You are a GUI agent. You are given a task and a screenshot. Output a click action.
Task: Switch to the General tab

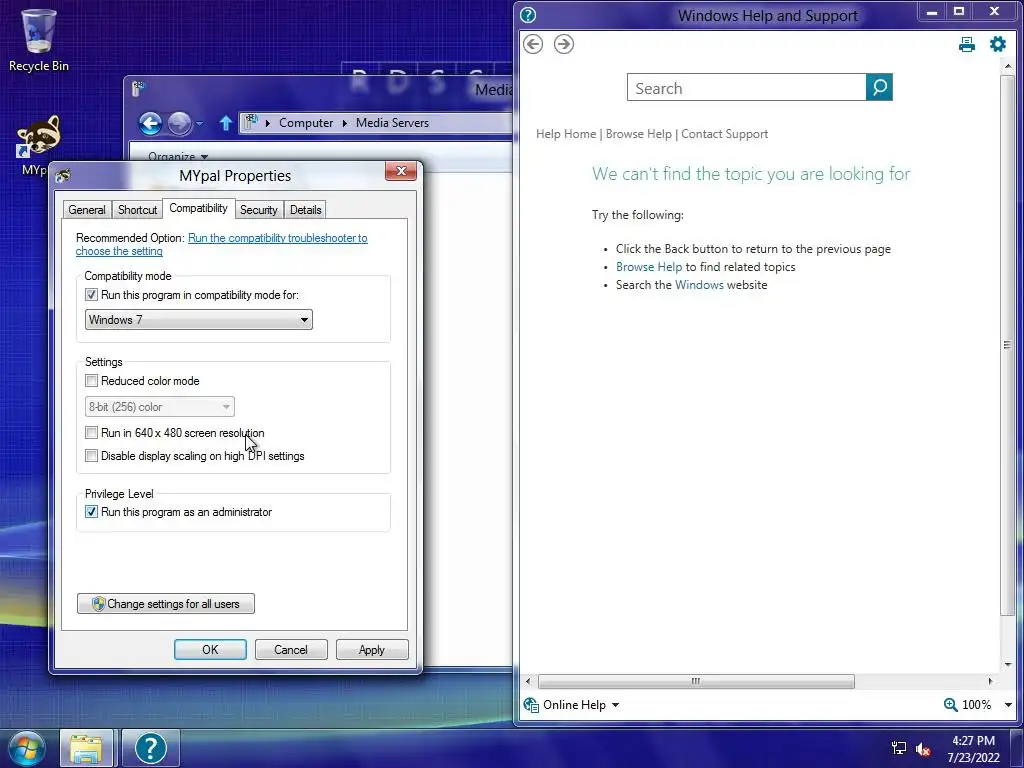pyautogui.click(x=86, y=210)
